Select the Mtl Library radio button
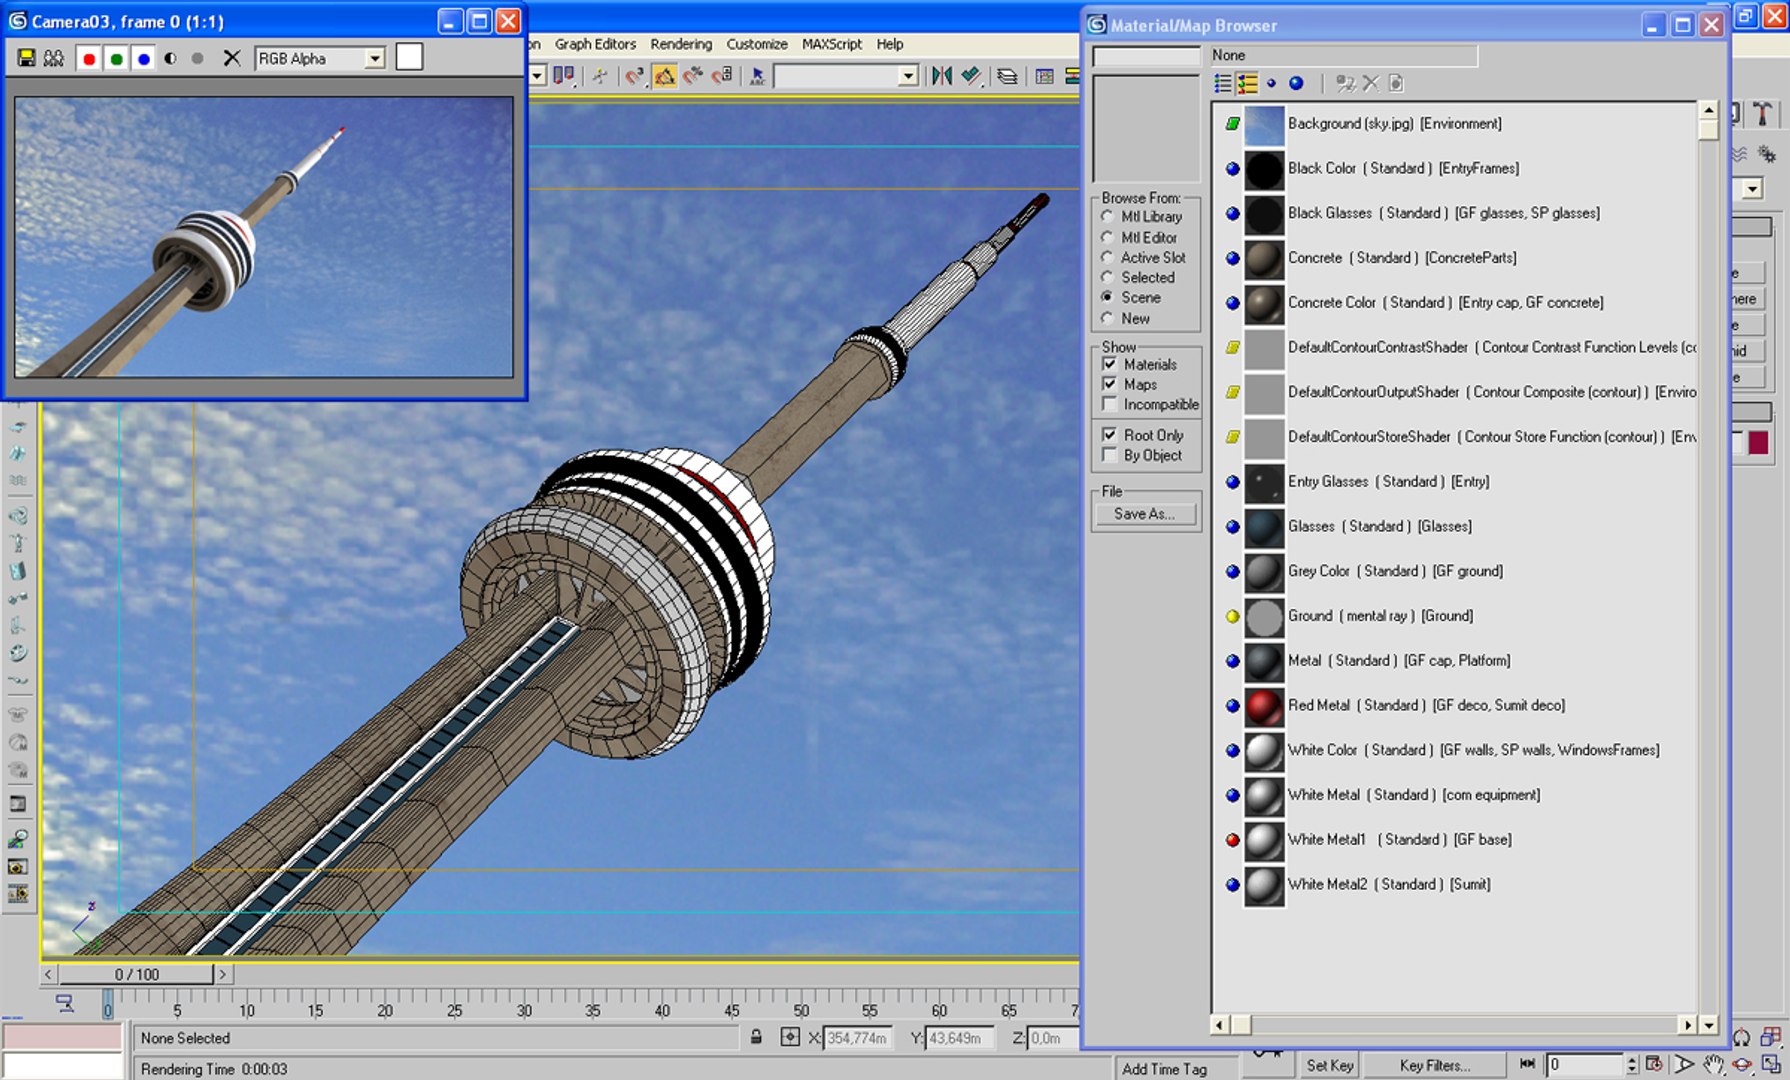 pos(1107,216)
